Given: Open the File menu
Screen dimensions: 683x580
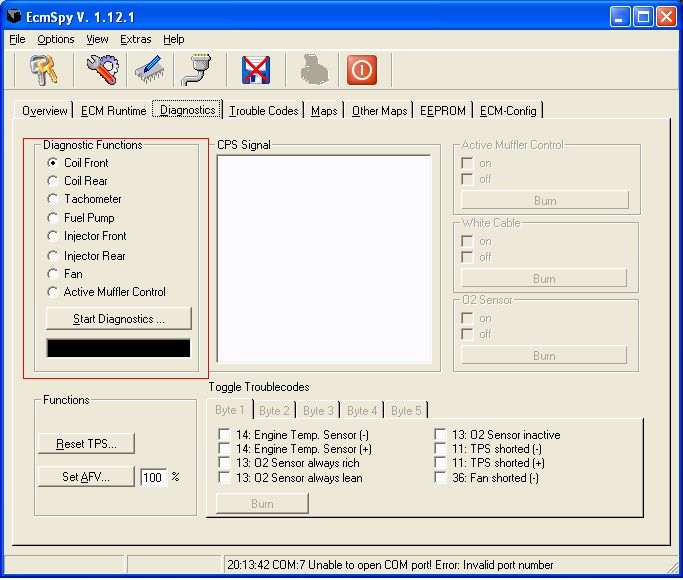Looking at the screenshot, I should point(17,39).
